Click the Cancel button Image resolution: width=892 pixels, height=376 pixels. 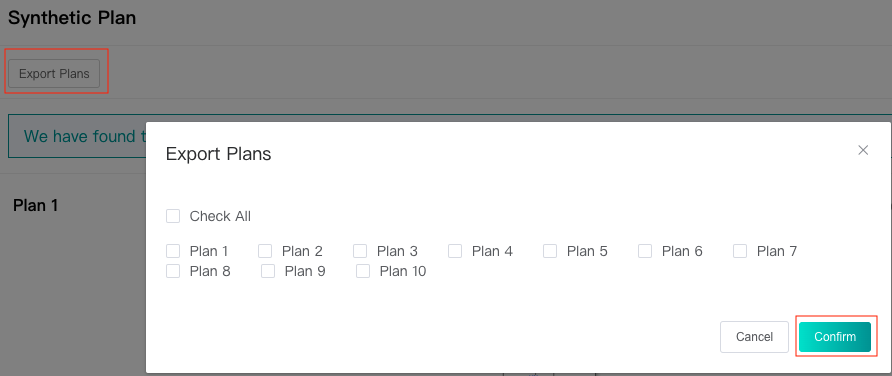click(x=754, y=337)
